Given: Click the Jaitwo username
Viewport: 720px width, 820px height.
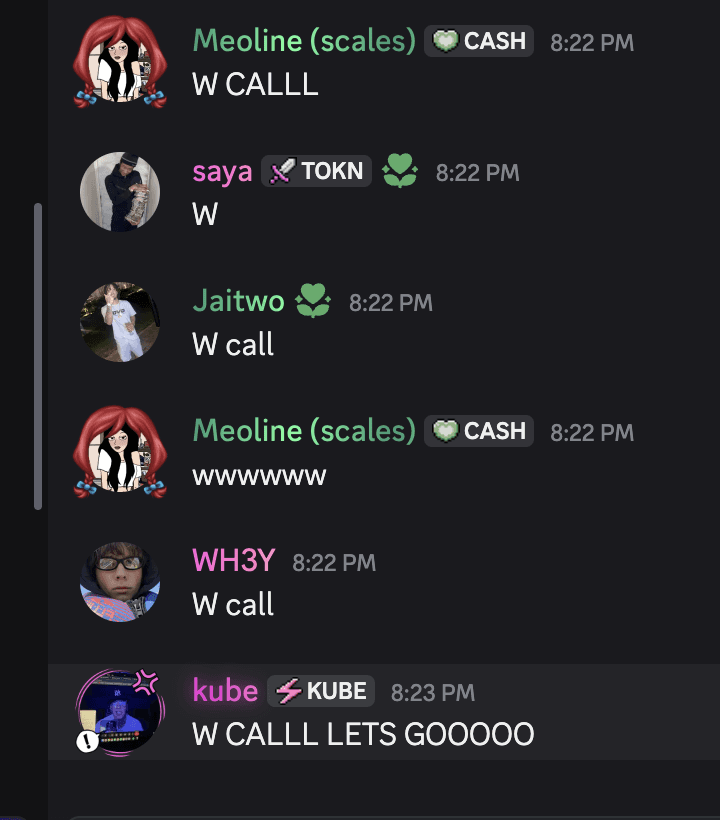Looking at the screenshot, I should point(238,301).
